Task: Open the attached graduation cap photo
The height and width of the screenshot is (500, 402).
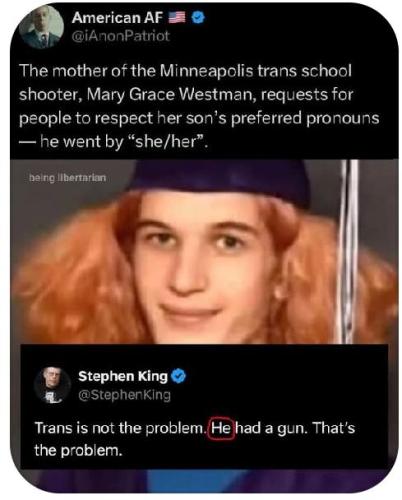Action: [204, 252]
